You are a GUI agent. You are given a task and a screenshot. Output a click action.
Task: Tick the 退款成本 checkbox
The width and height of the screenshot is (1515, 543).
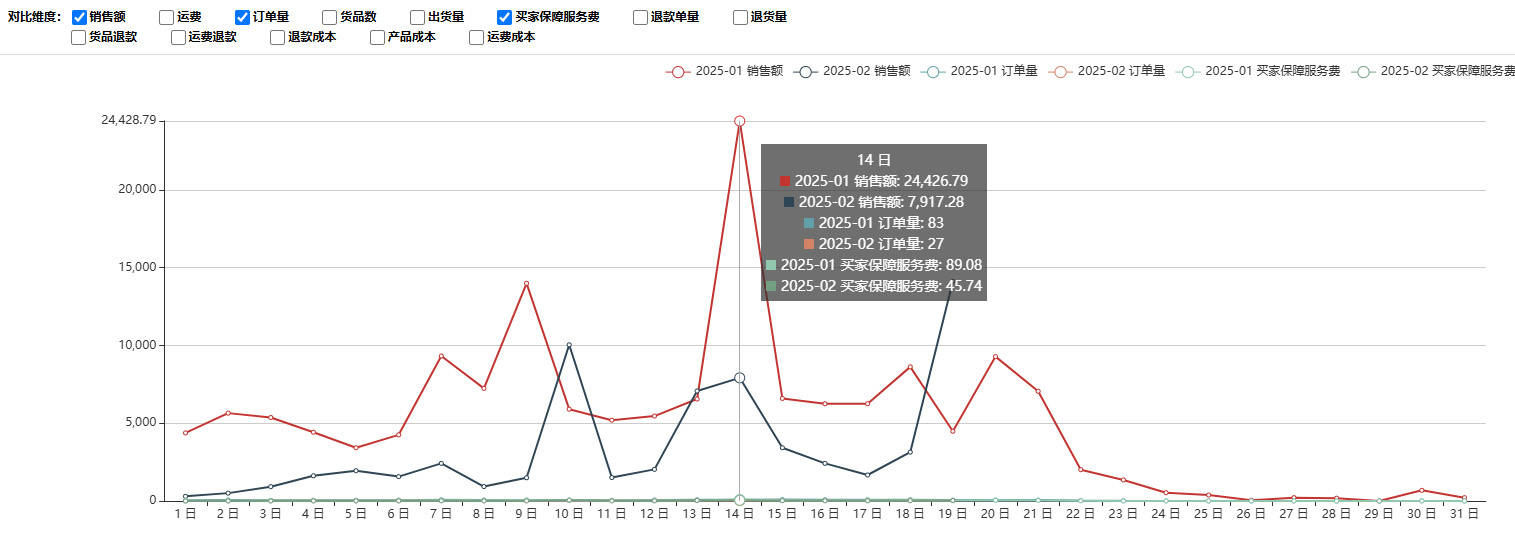coord(277,37)
